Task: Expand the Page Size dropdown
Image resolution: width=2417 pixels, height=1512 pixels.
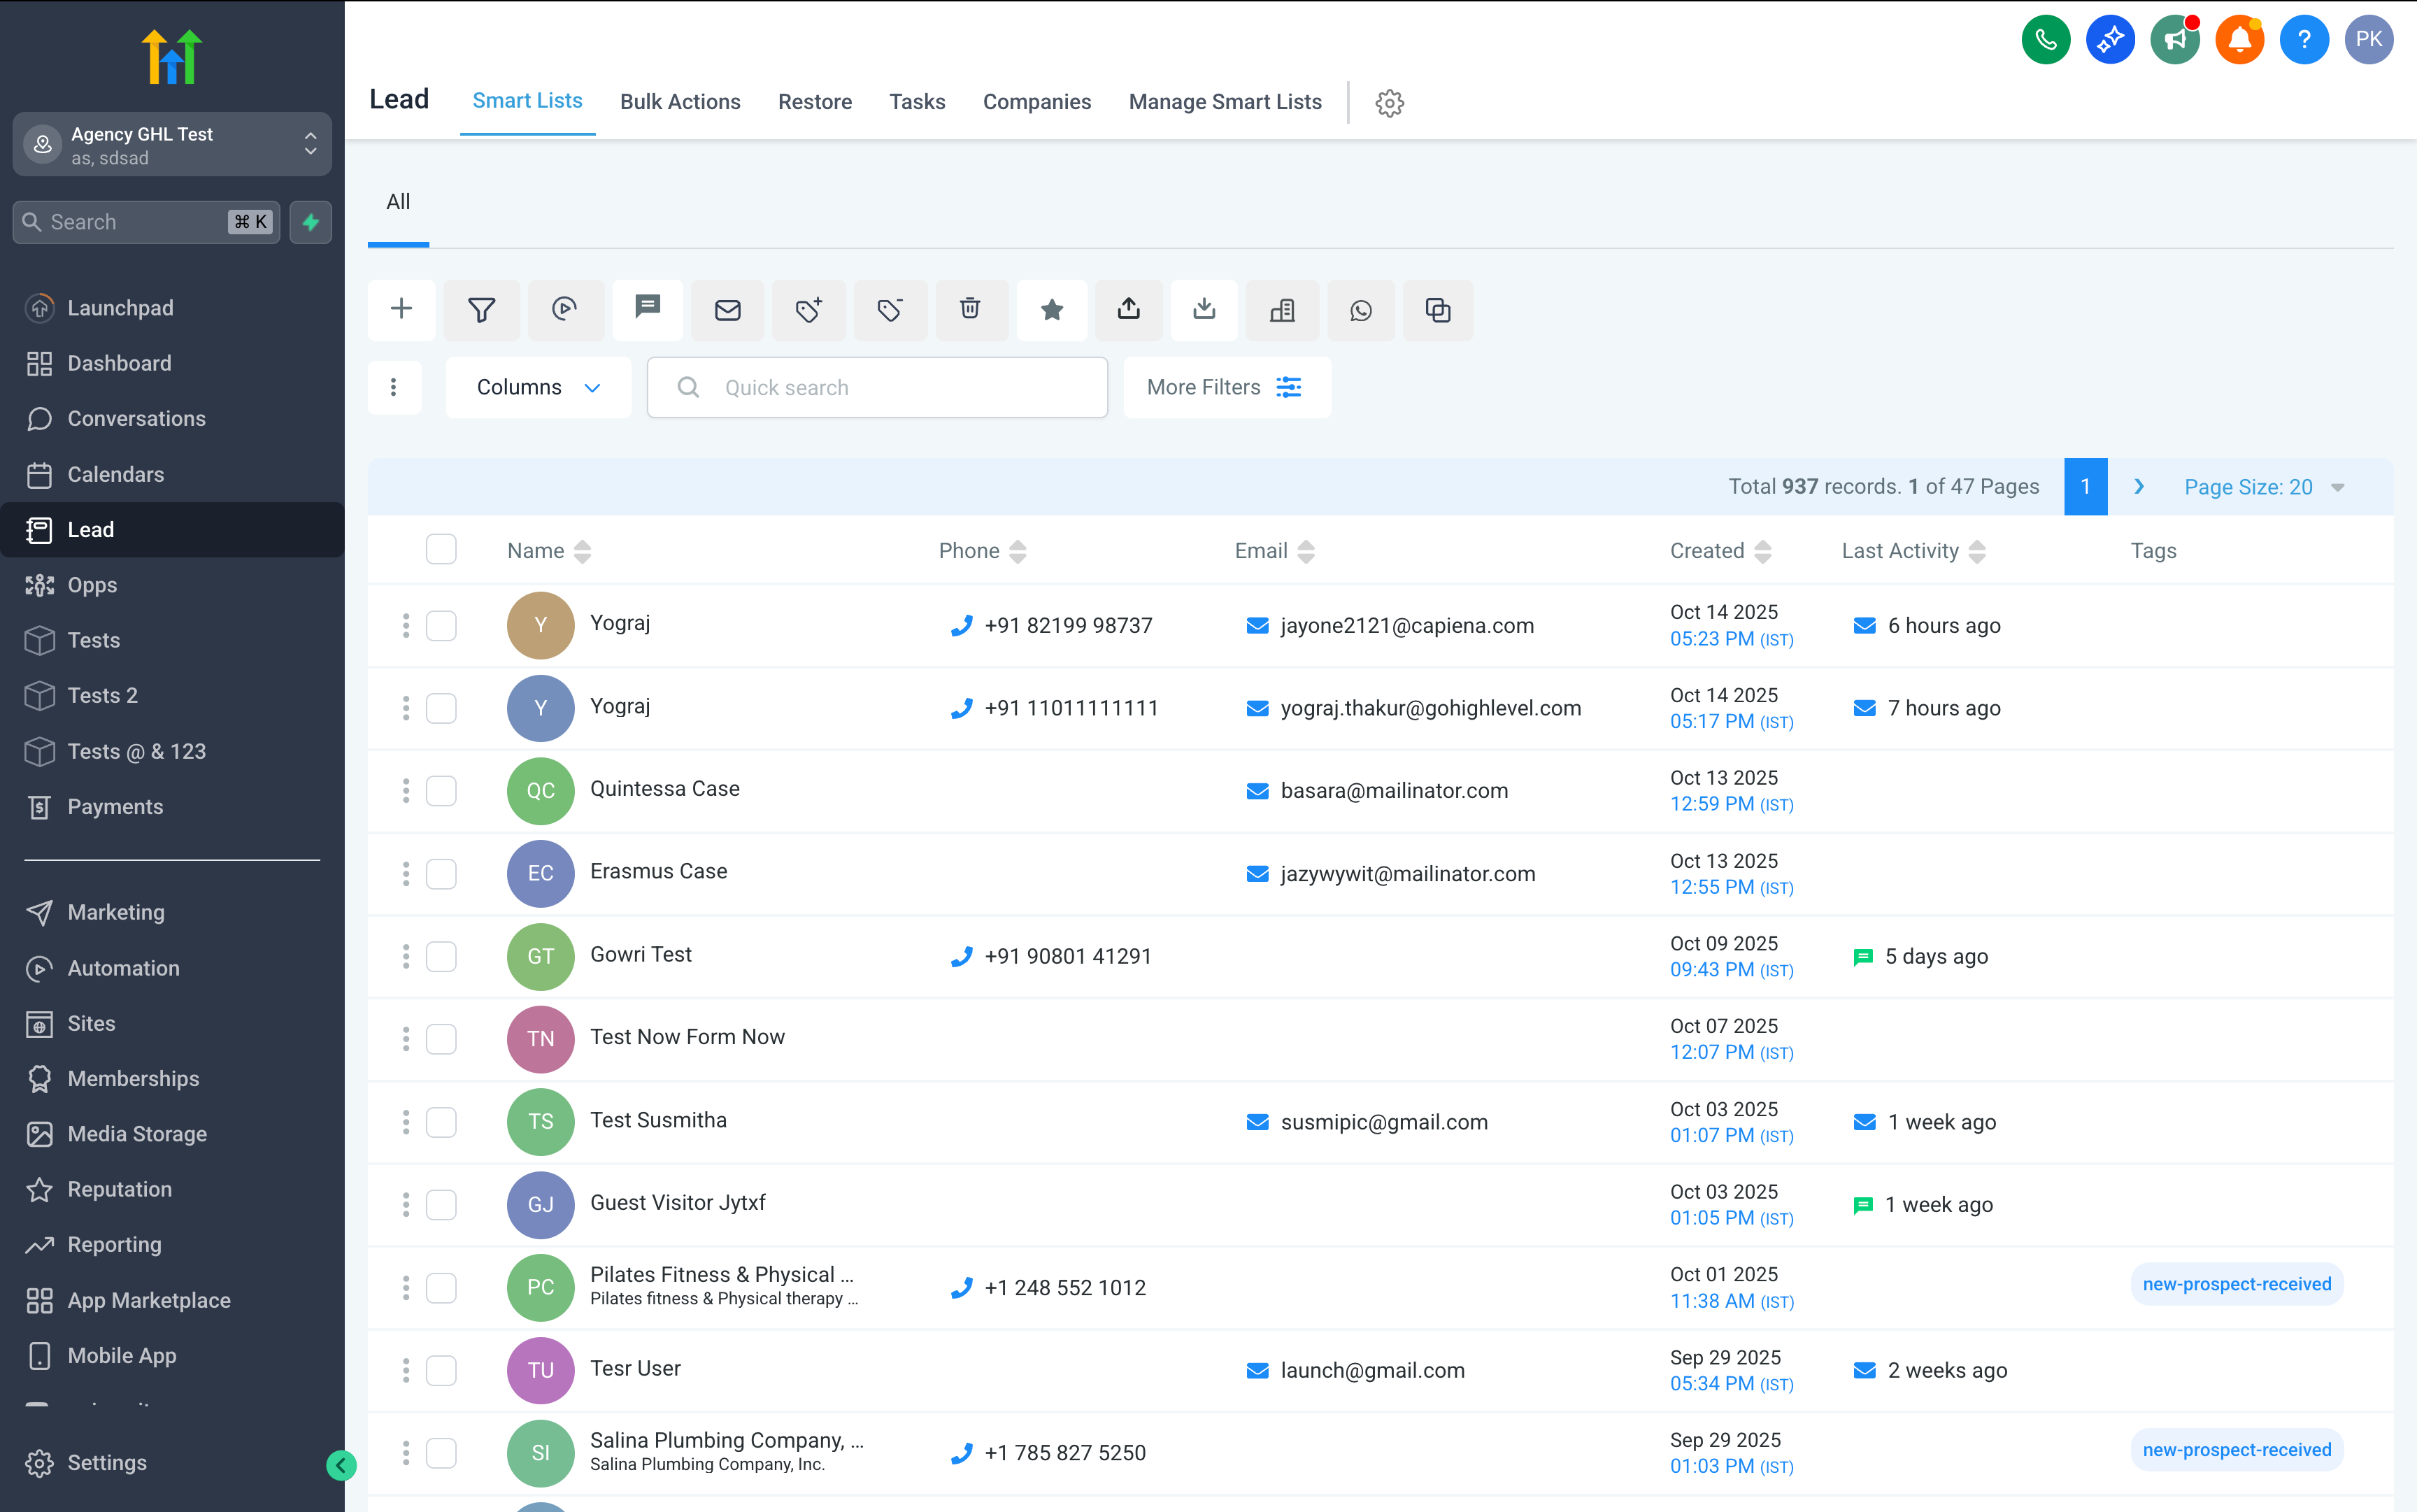Action: tap(2264, 487)
